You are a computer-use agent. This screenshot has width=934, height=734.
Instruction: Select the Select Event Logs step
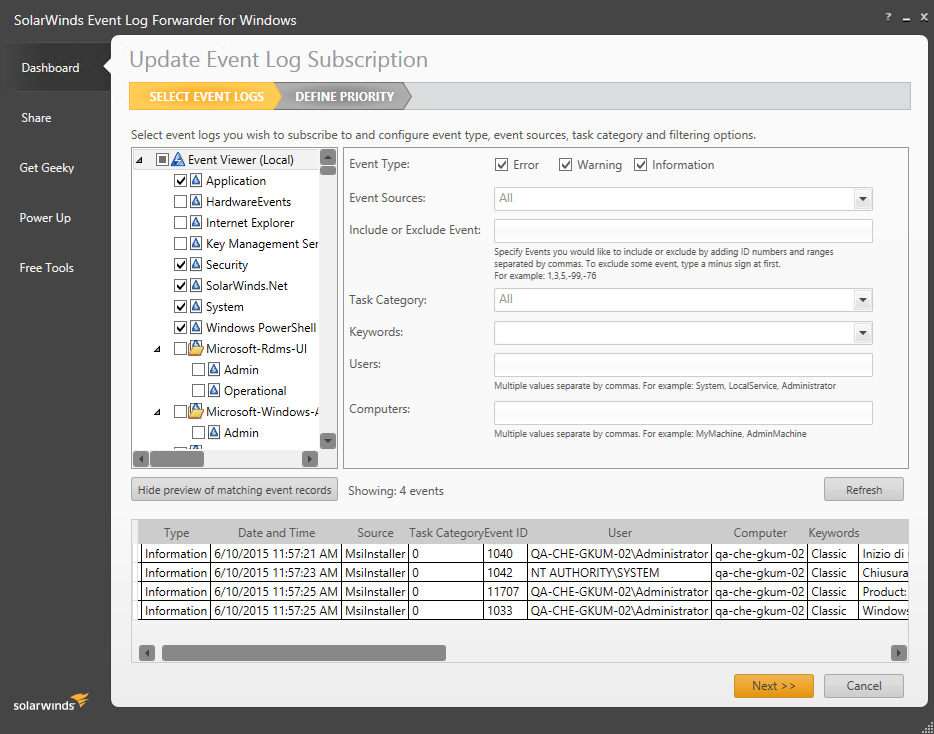(x=206, y=97)
